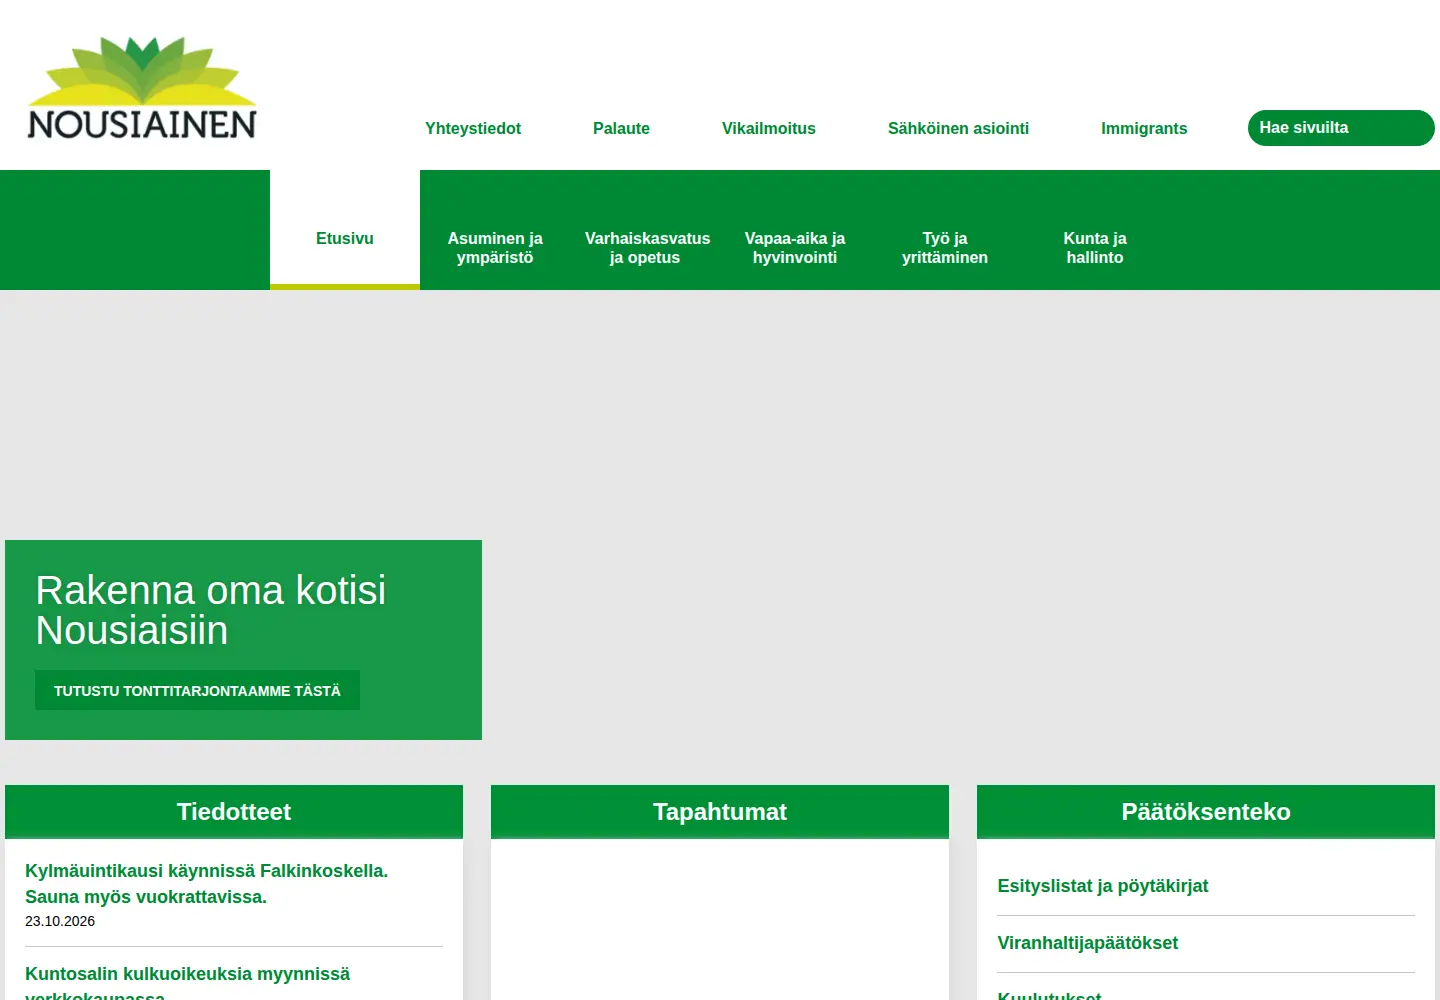Open Asuminen ja ympäristö menu

point(495,248)
